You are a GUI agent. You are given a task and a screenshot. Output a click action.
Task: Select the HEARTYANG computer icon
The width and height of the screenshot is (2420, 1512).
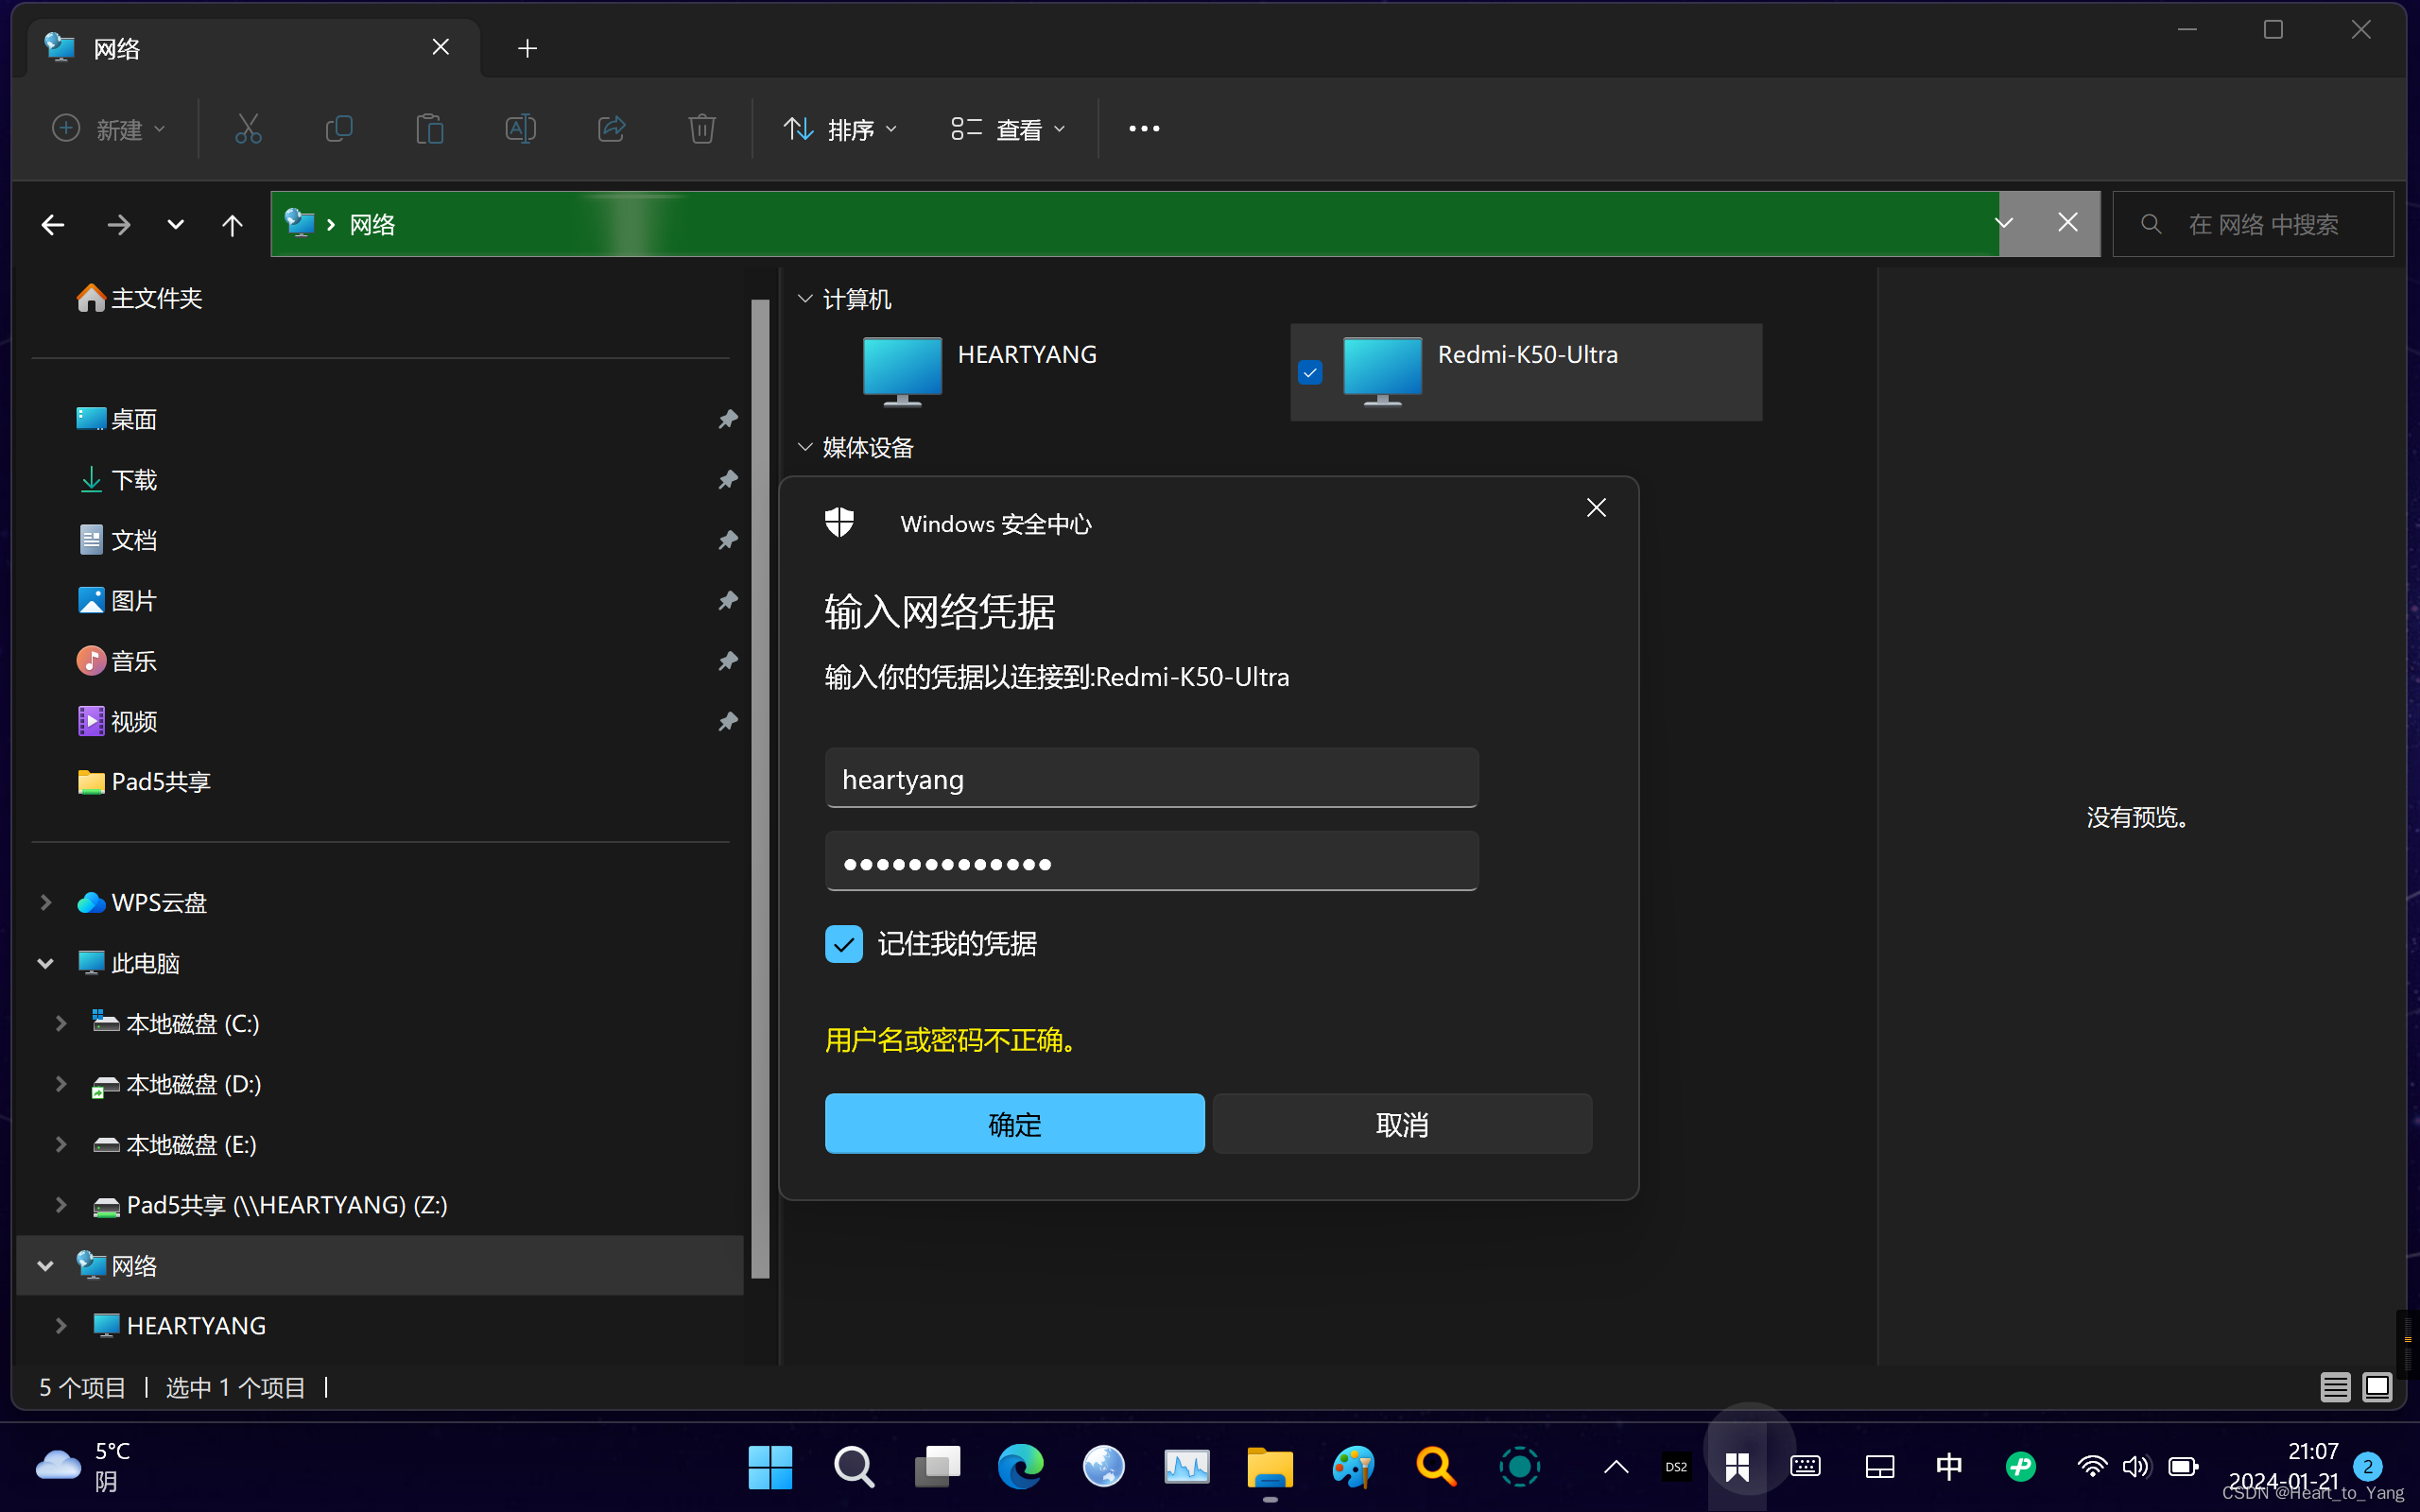coord(902,372)
